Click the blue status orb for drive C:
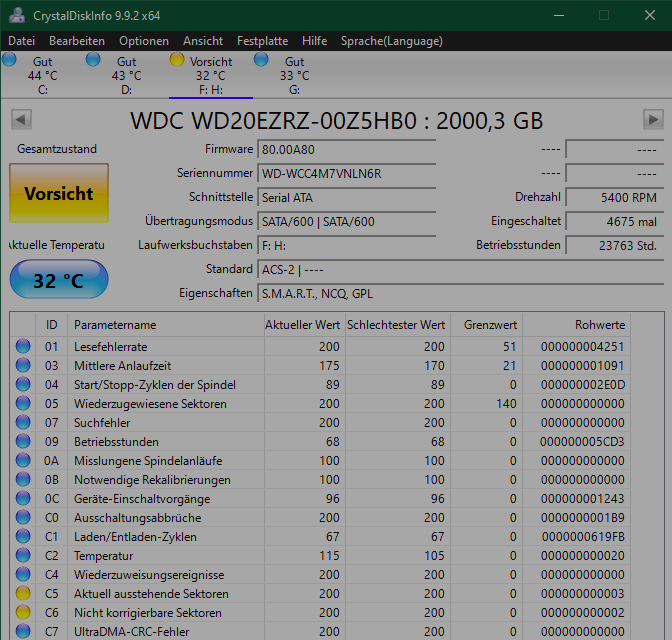 pos(9,59)
